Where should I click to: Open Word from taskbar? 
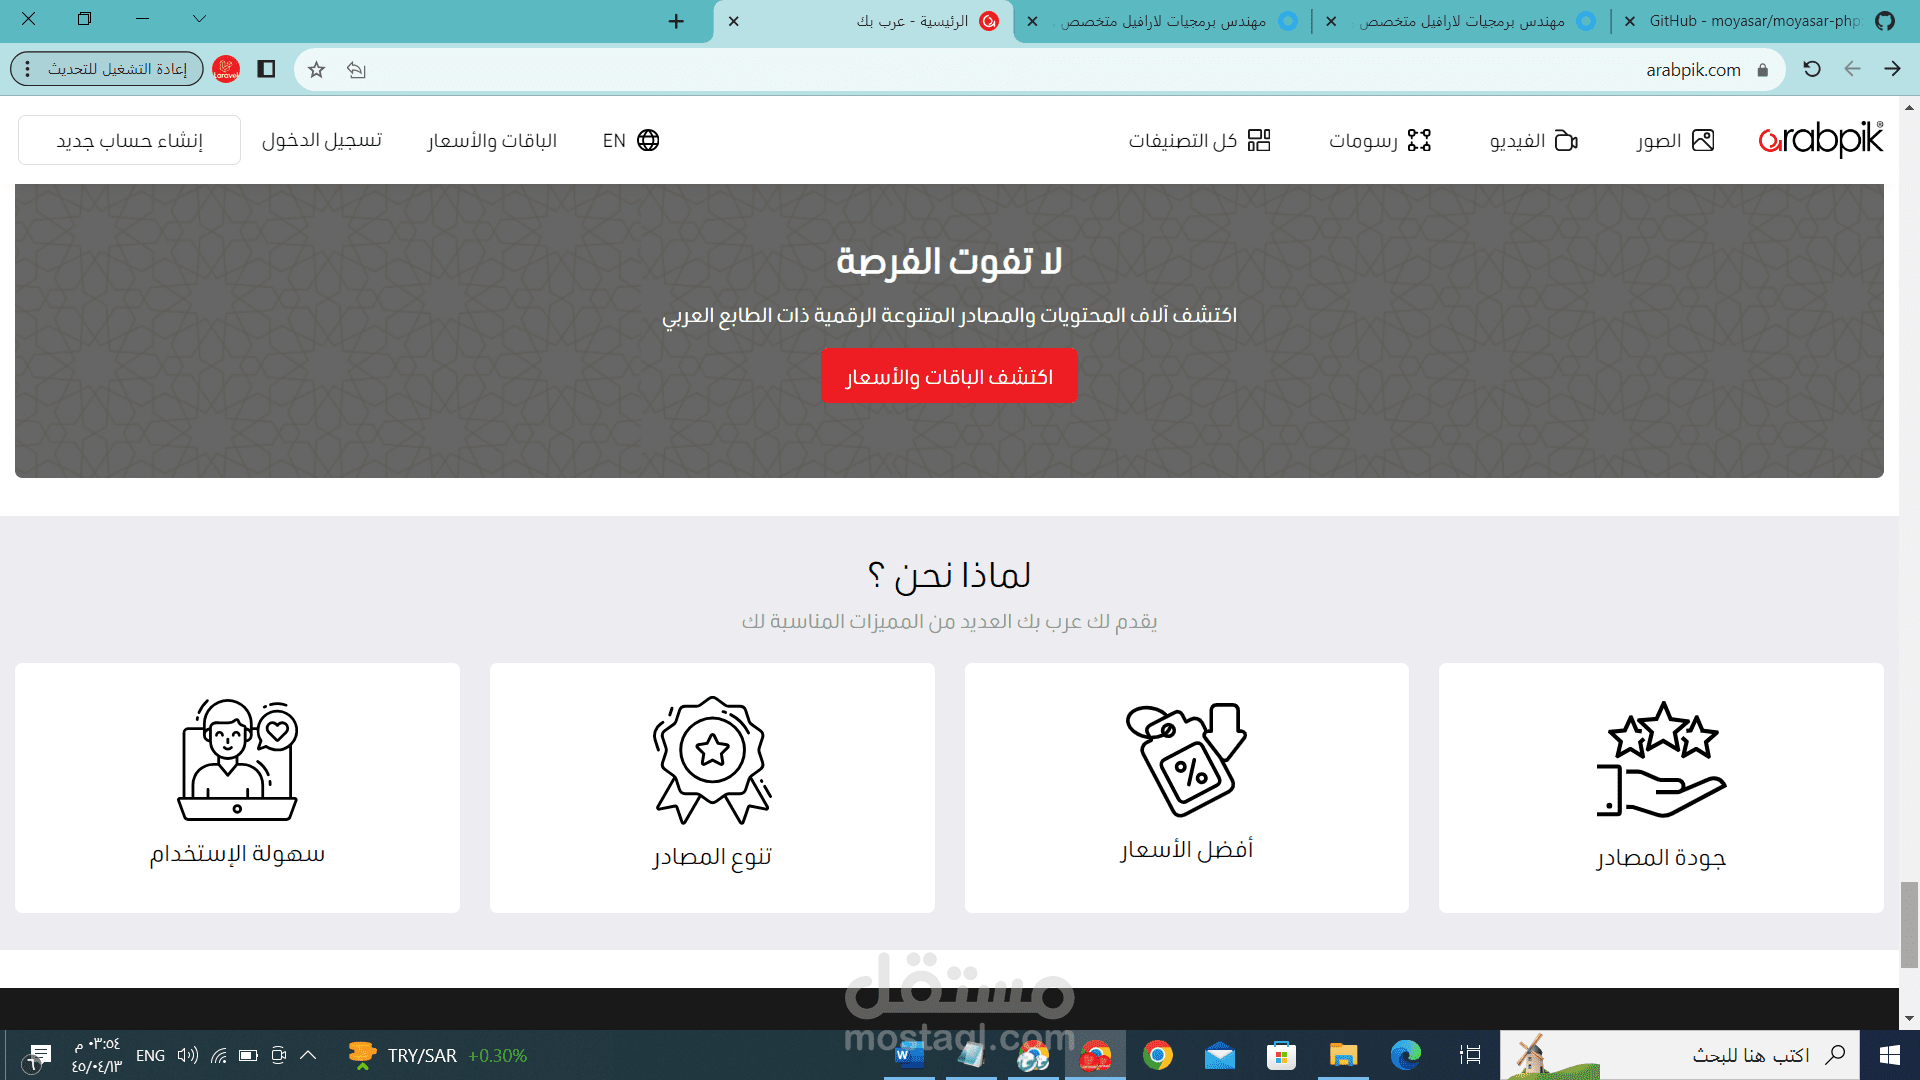click(909, 1055)
